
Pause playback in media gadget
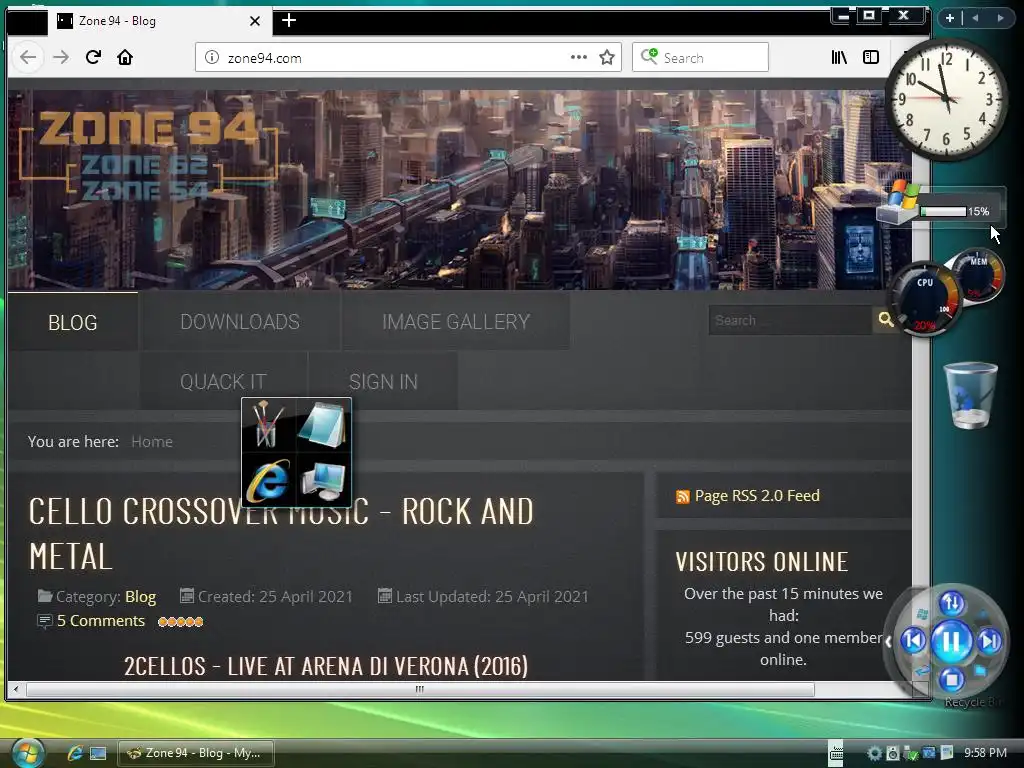[x=951, y=642]
